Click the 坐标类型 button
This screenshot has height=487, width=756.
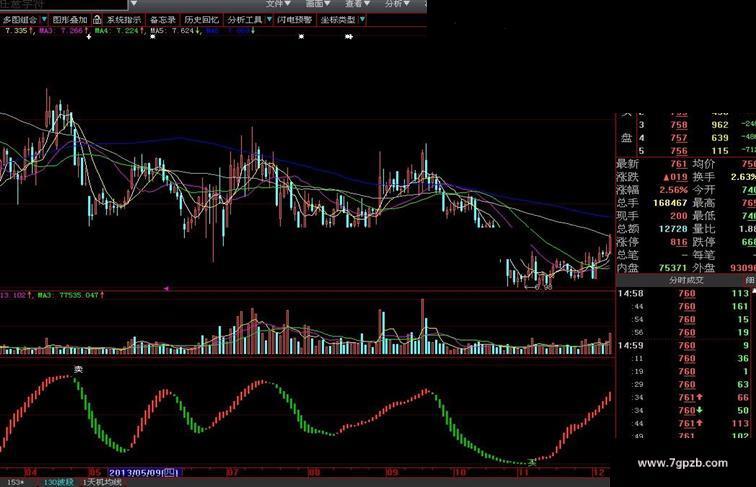(338, 20)
